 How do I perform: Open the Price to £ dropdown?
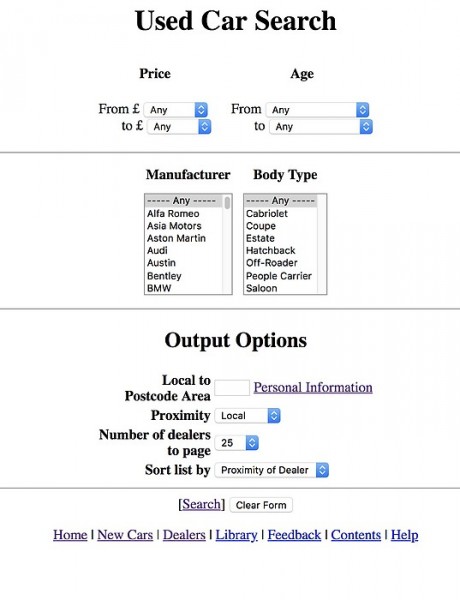click(x=179, y=127)
